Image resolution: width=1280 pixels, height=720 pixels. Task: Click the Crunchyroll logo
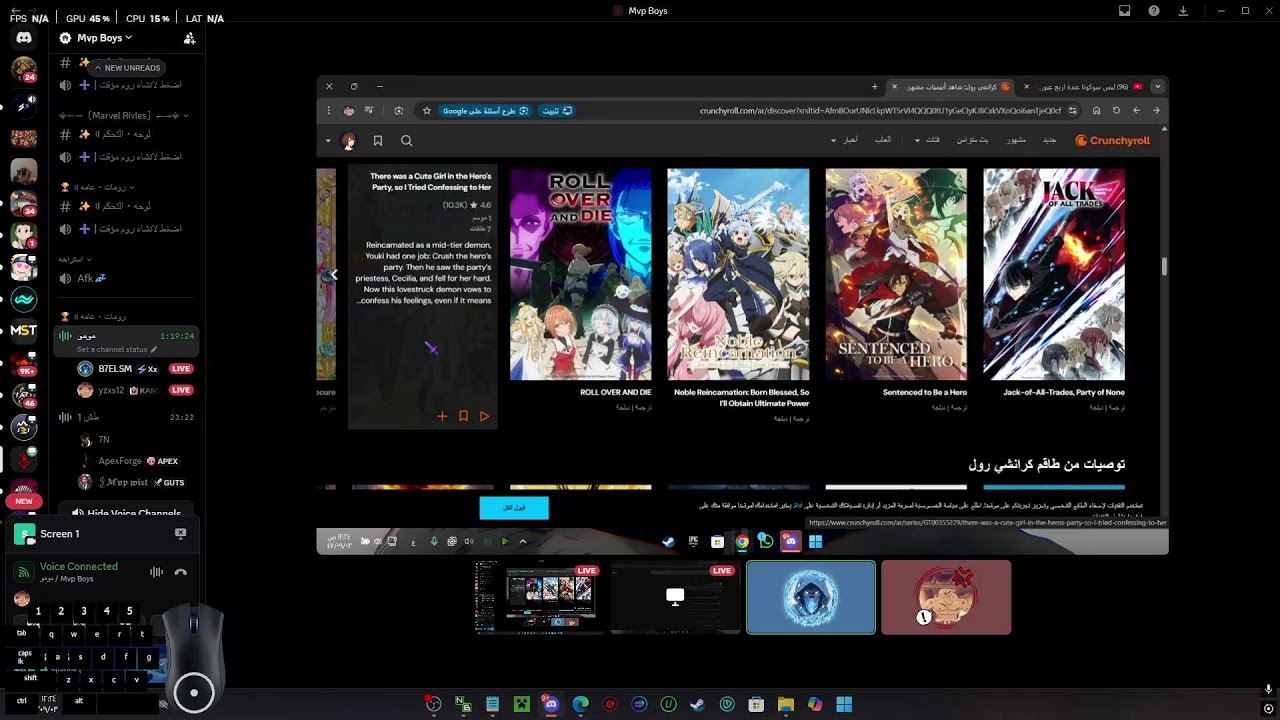coord(1113,141)
